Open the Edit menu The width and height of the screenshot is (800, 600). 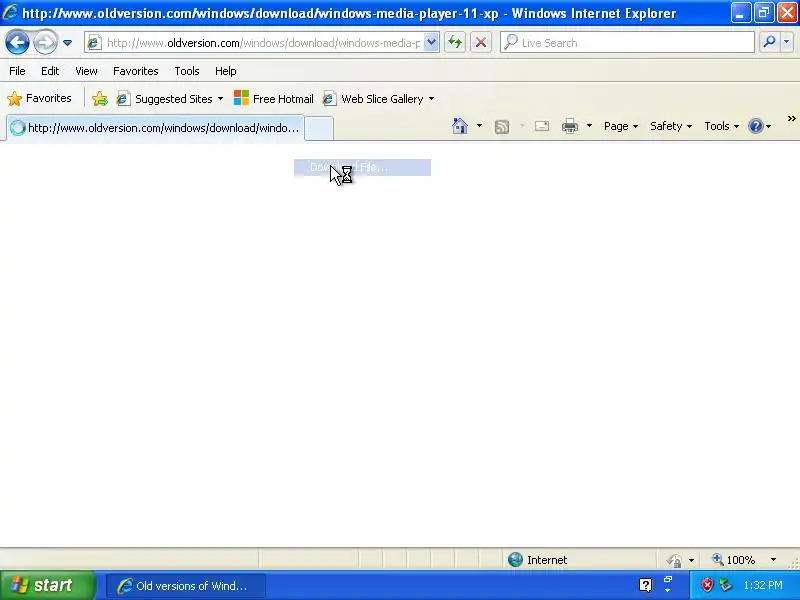coord(50,71)
